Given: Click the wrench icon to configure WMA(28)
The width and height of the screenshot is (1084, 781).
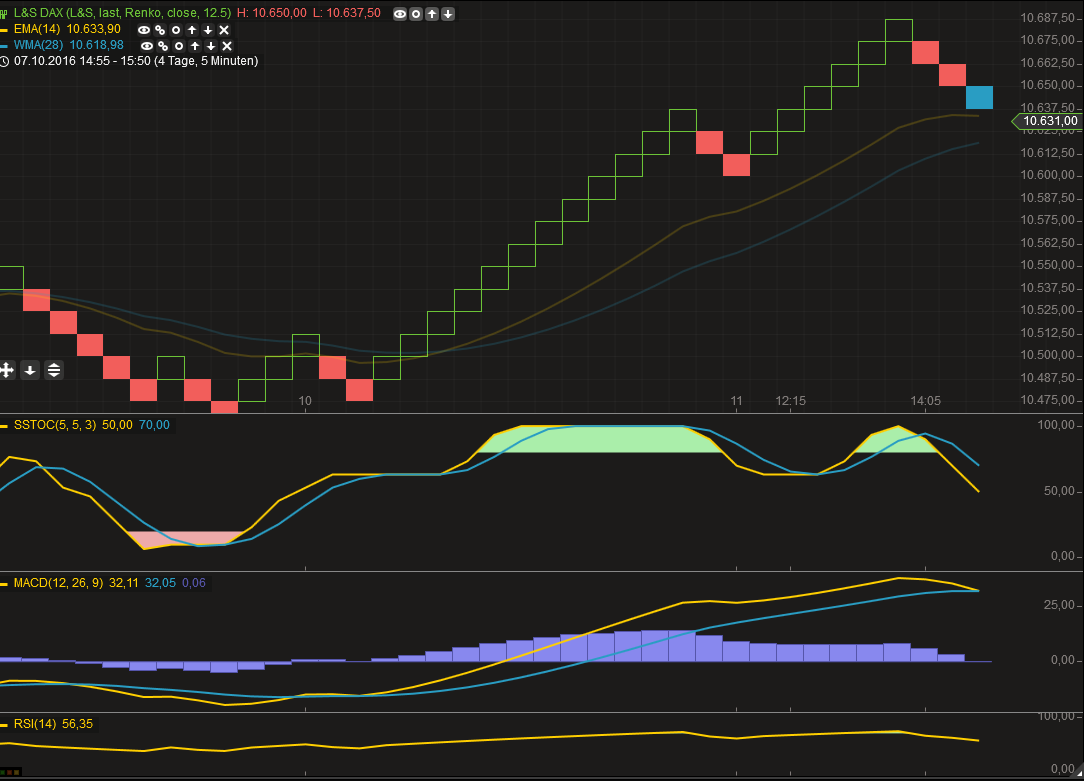Looking at the screenshot, I should tap(160, 45).
